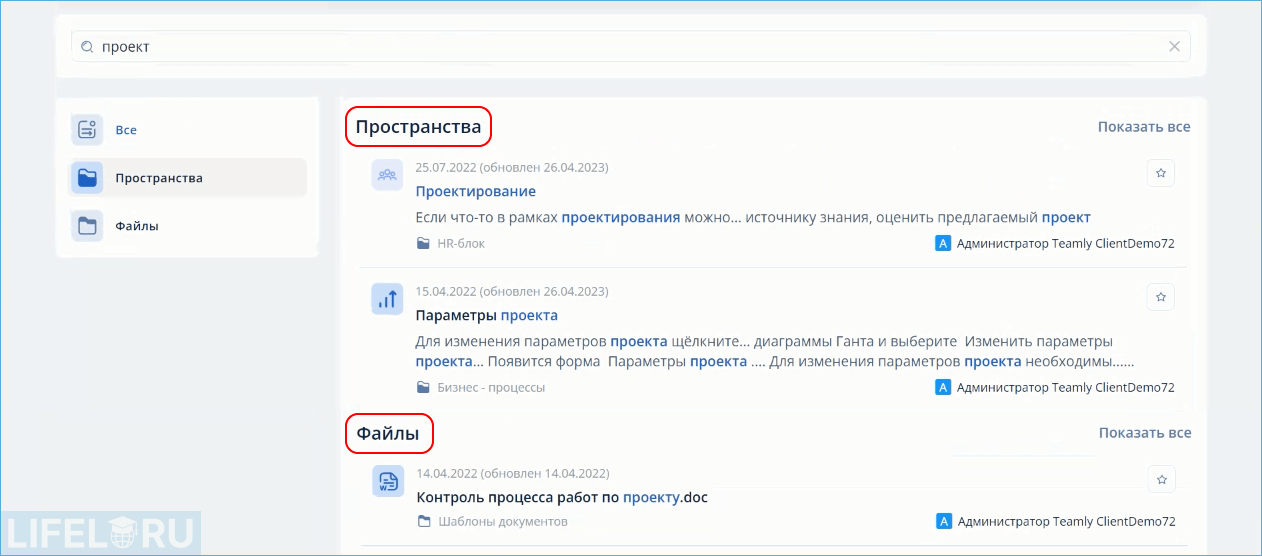Show all results under Пространства
The height and width of the screenshot is (556, 1262).
pos(1144,127)
